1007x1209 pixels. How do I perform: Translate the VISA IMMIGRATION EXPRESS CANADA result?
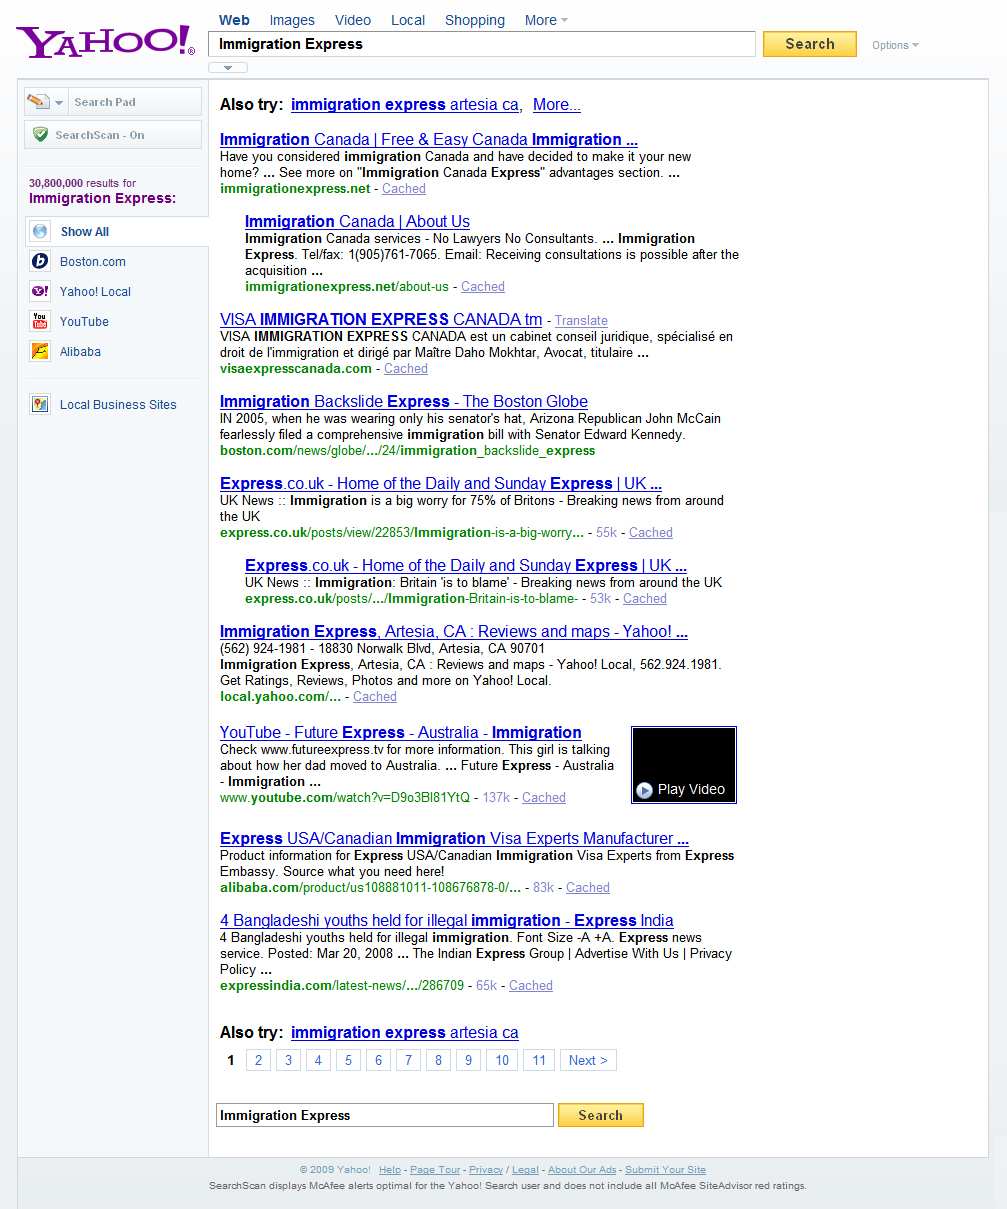[x=581, y=321]
